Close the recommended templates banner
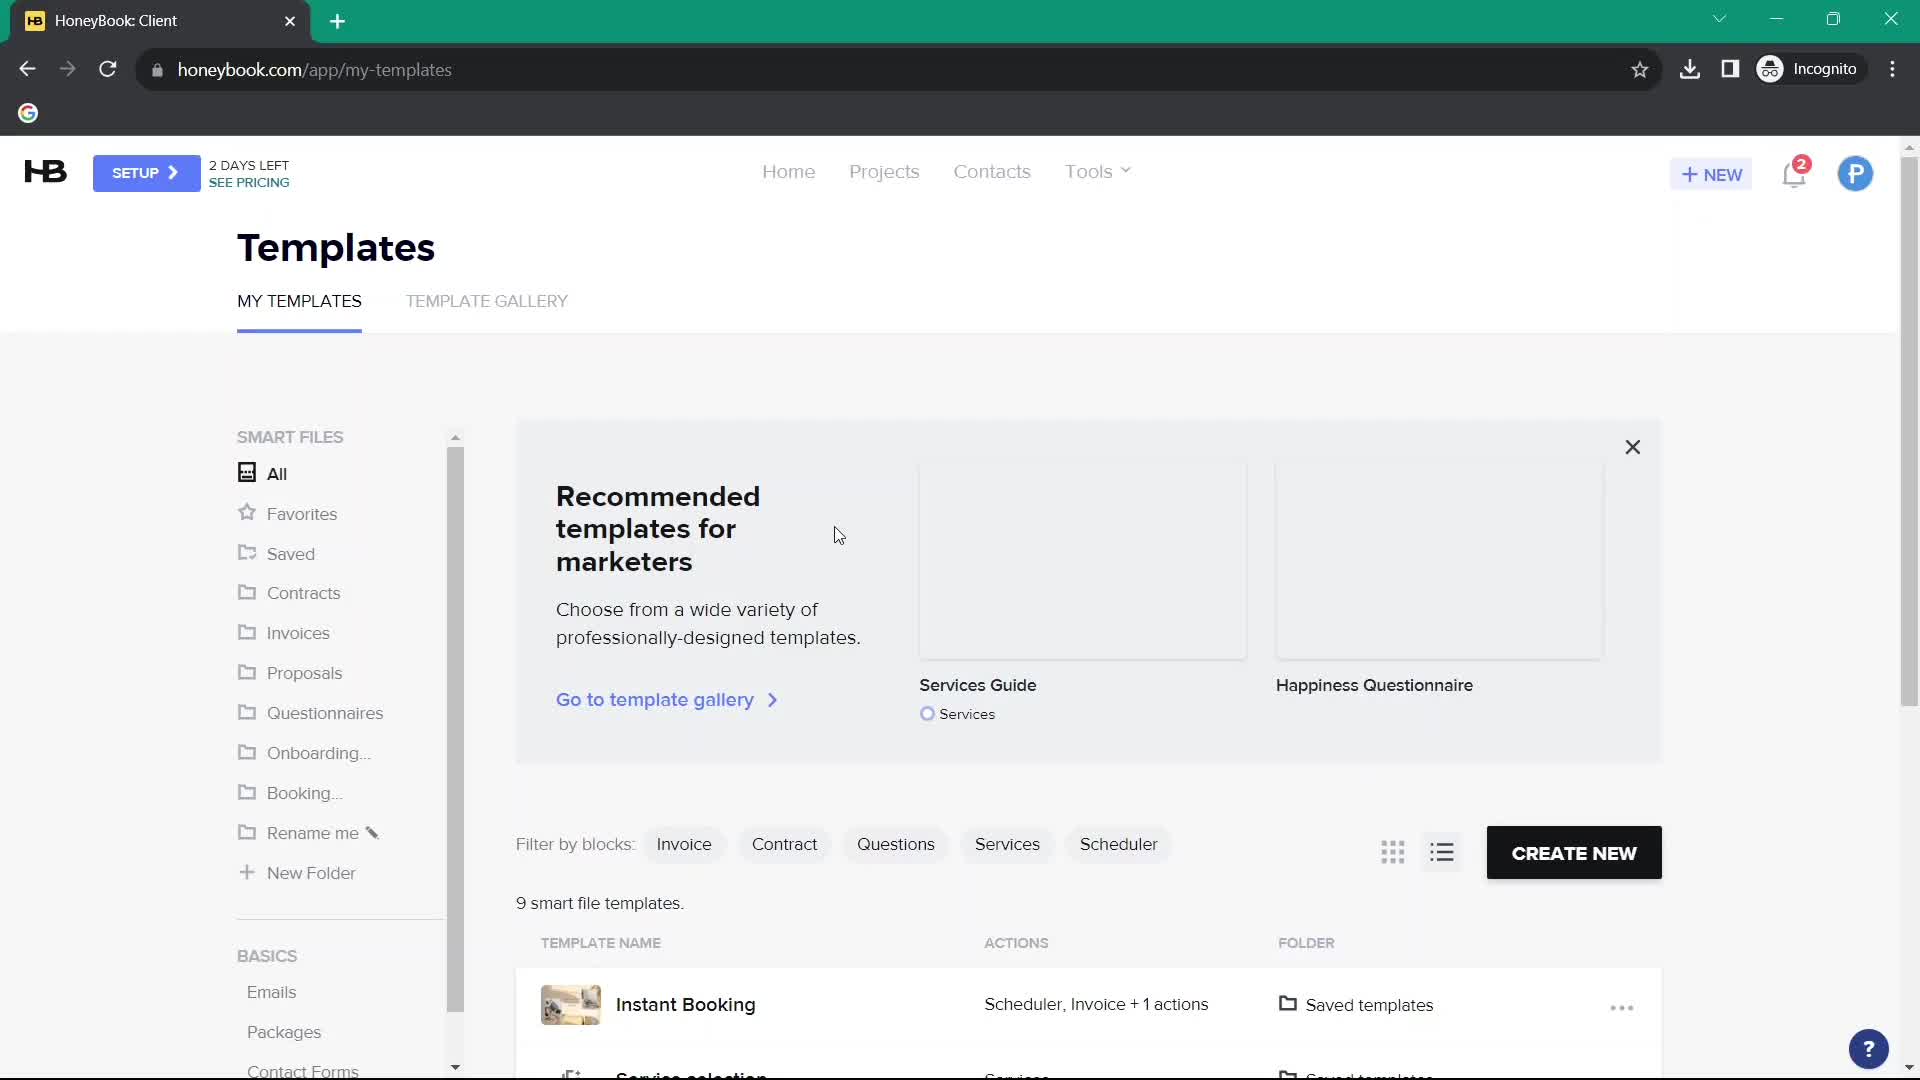The image size is (1920, 1080). [x=1632, y=448]
